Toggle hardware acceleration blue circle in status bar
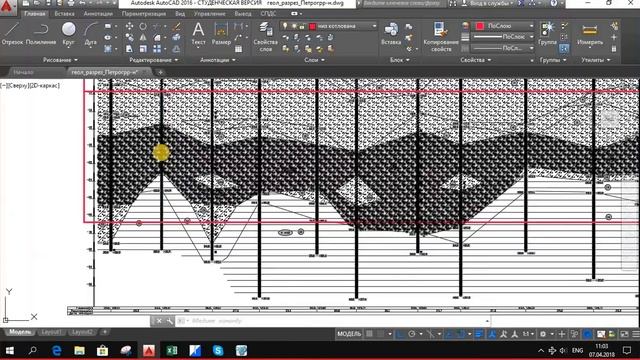This screenshot has height=360, width=640. pos(588,334)
